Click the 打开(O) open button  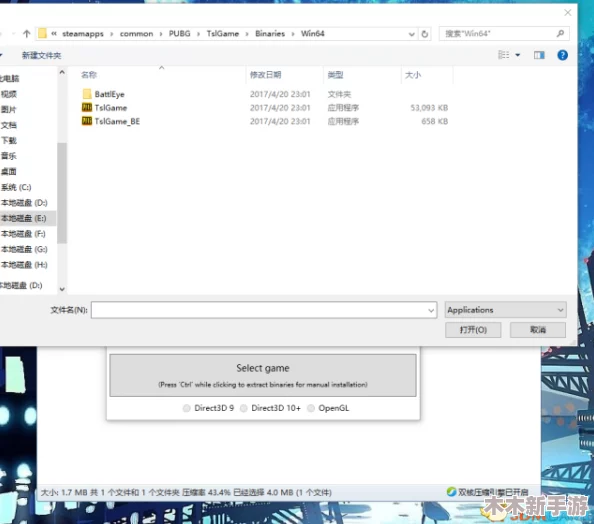pyautogui.click(x=473, y=330)
